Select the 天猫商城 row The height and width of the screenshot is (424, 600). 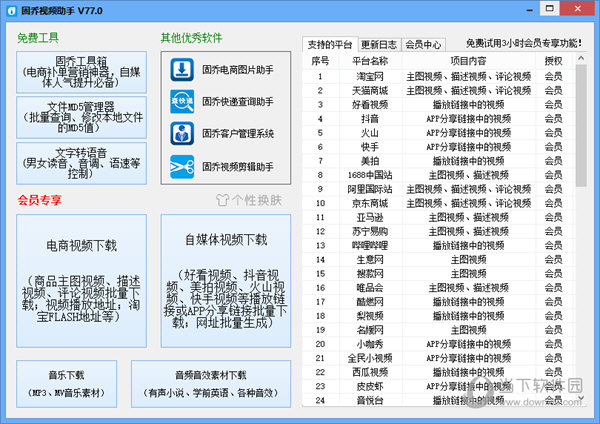coord(439,91)
